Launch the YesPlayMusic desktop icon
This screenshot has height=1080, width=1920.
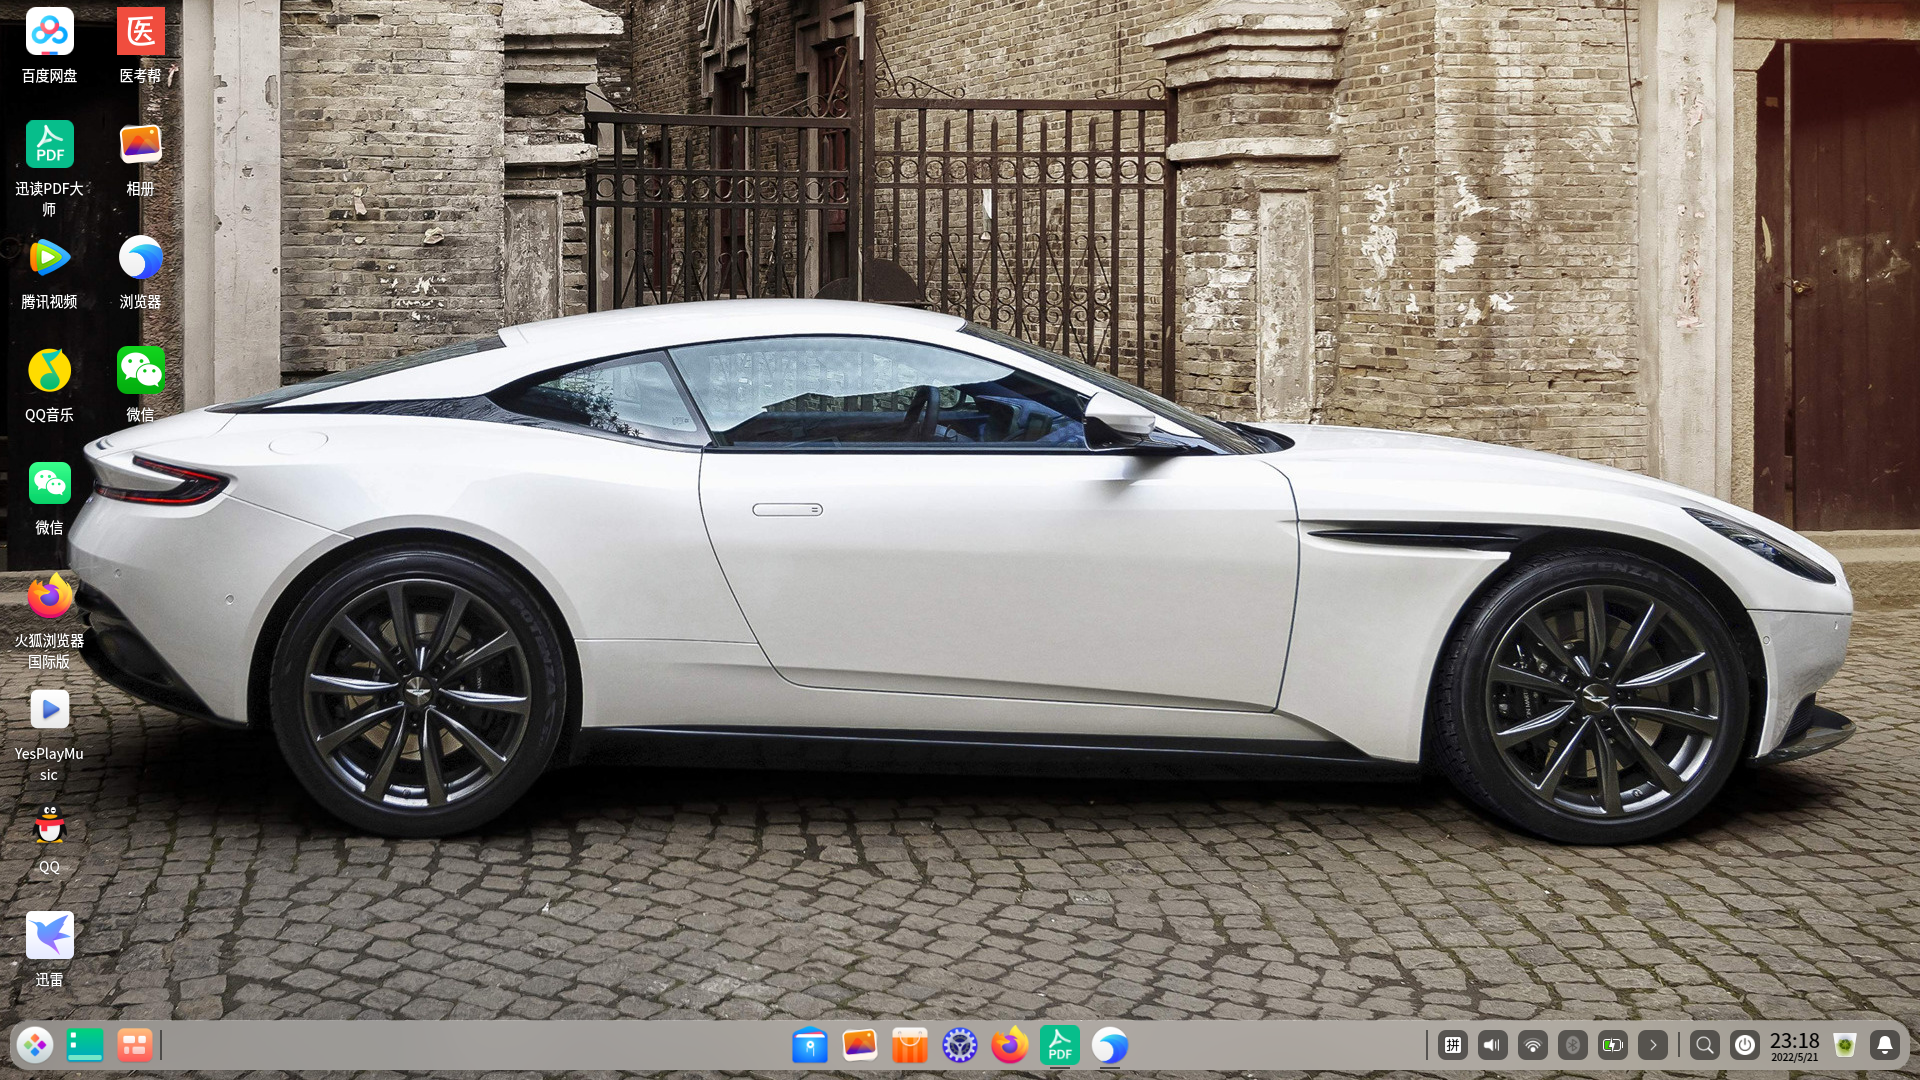(49, 711)
